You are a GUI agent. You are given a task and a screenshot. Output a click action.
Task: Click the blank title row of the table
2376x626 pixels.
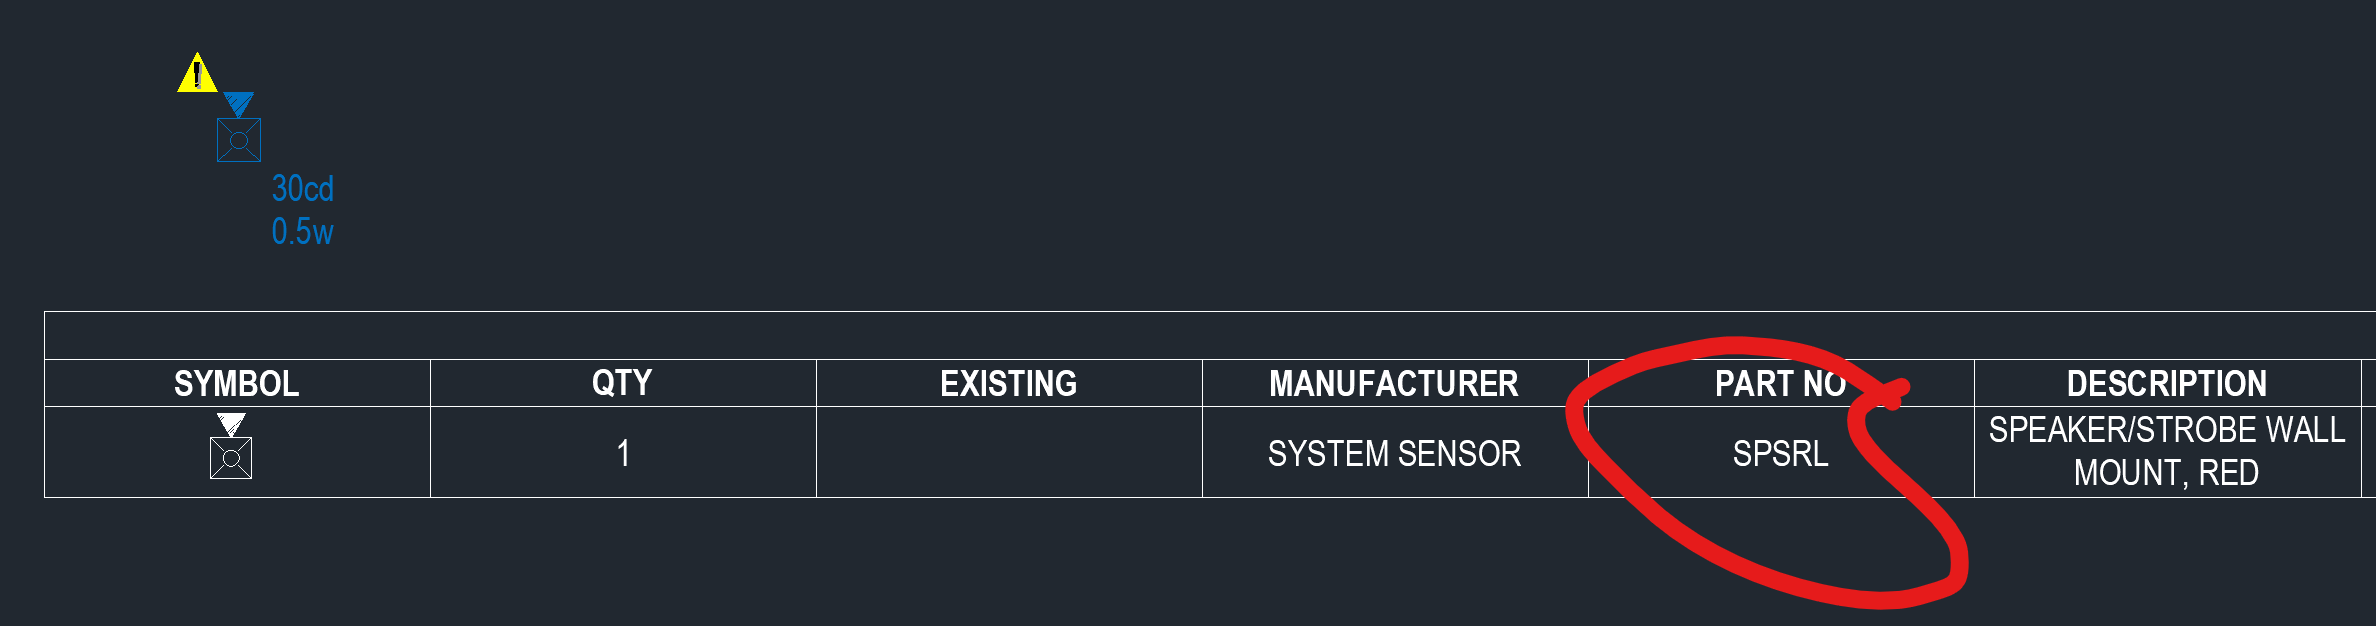[1210, 336]
